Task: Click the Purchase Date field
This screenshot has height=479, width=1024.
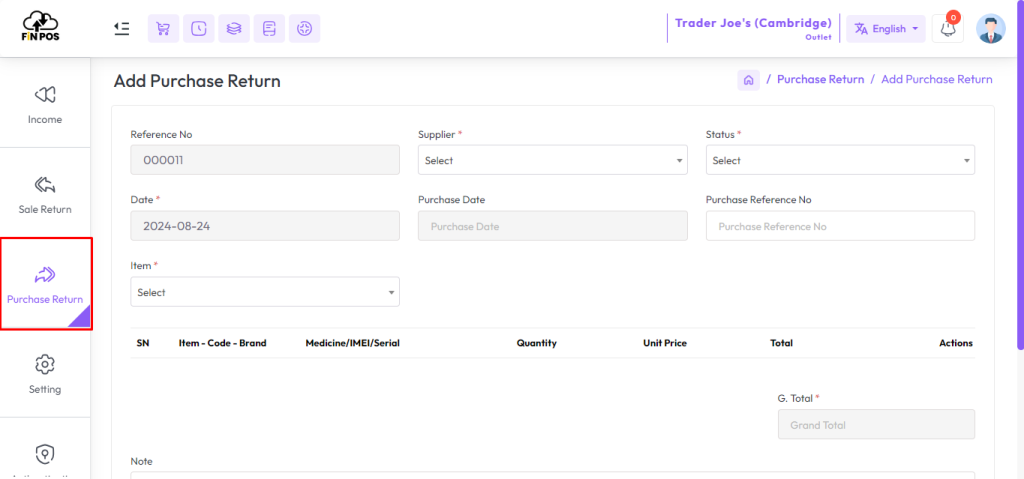Action: point(552,225)
